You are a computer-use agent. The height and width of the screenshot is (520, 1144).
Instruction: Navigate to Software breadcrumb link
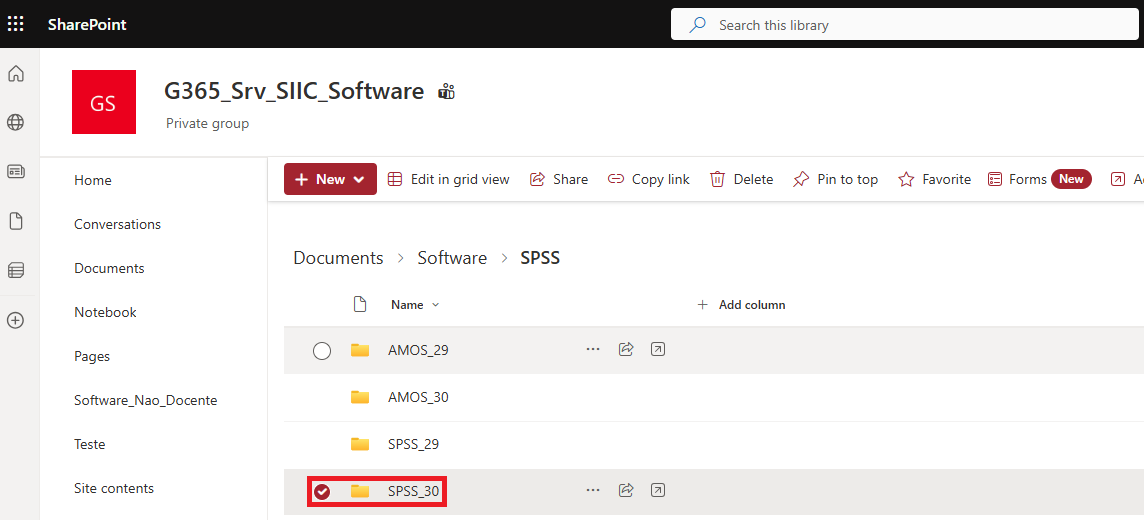point(452,258)
